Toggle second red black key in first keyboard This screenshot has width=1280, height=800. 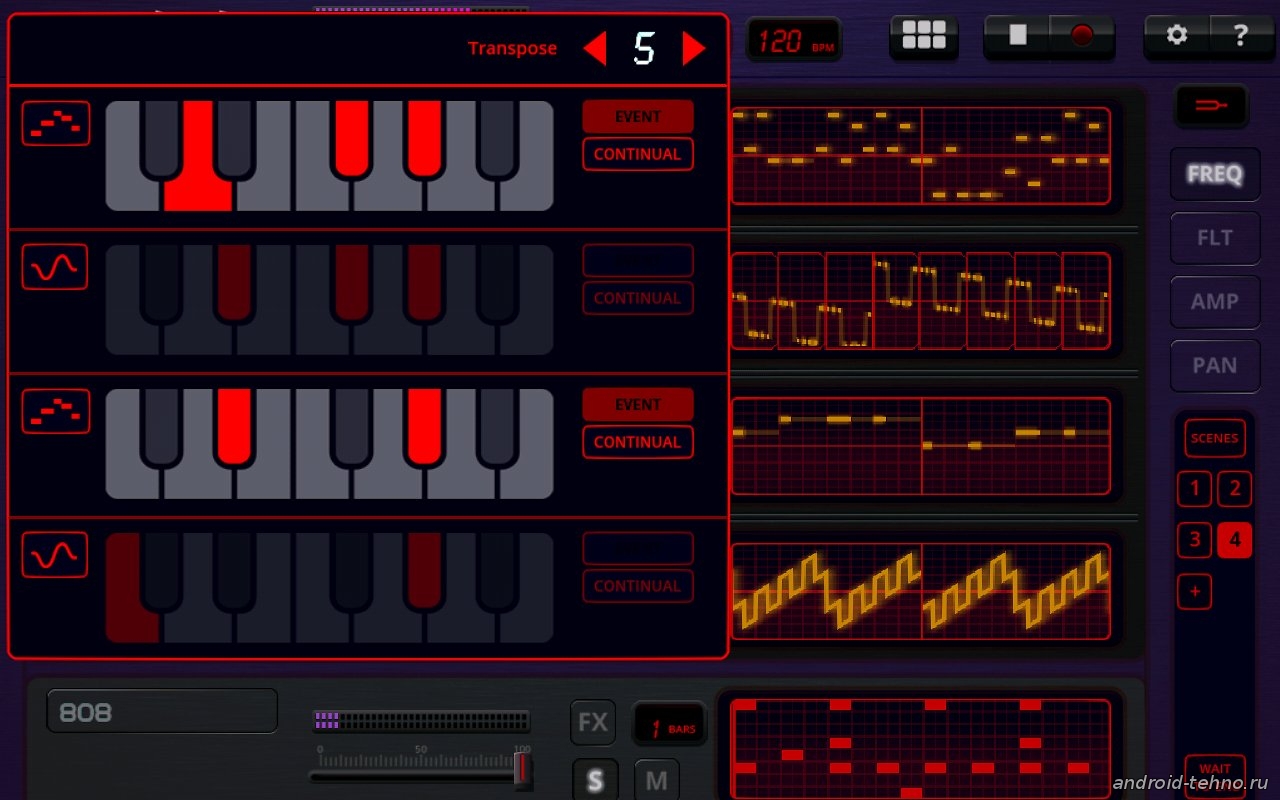click(424, 139)
